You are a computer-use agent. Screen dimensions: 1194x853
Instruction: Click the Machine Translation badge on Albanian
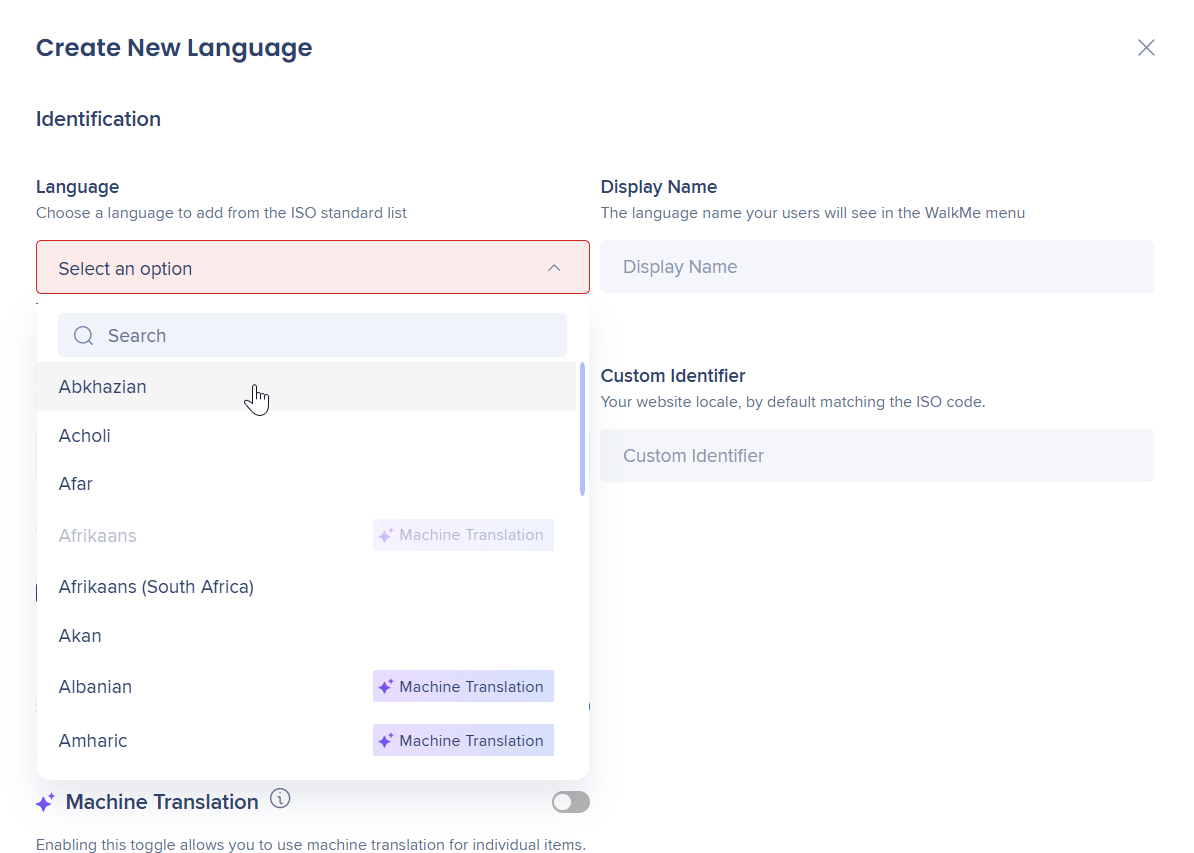463,687
